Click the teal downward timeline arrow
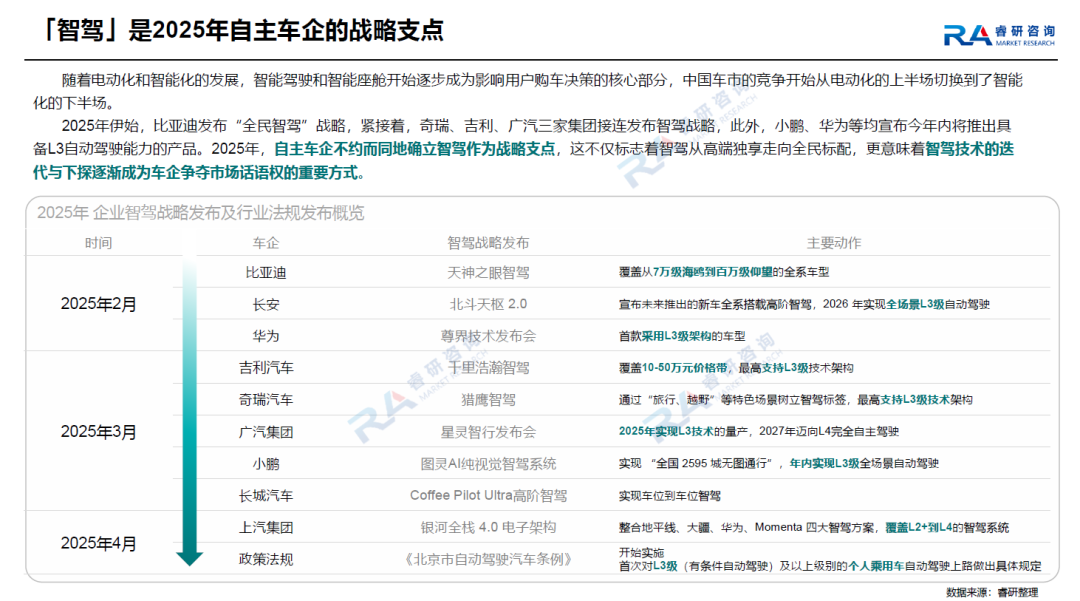 tap(189, 411)
